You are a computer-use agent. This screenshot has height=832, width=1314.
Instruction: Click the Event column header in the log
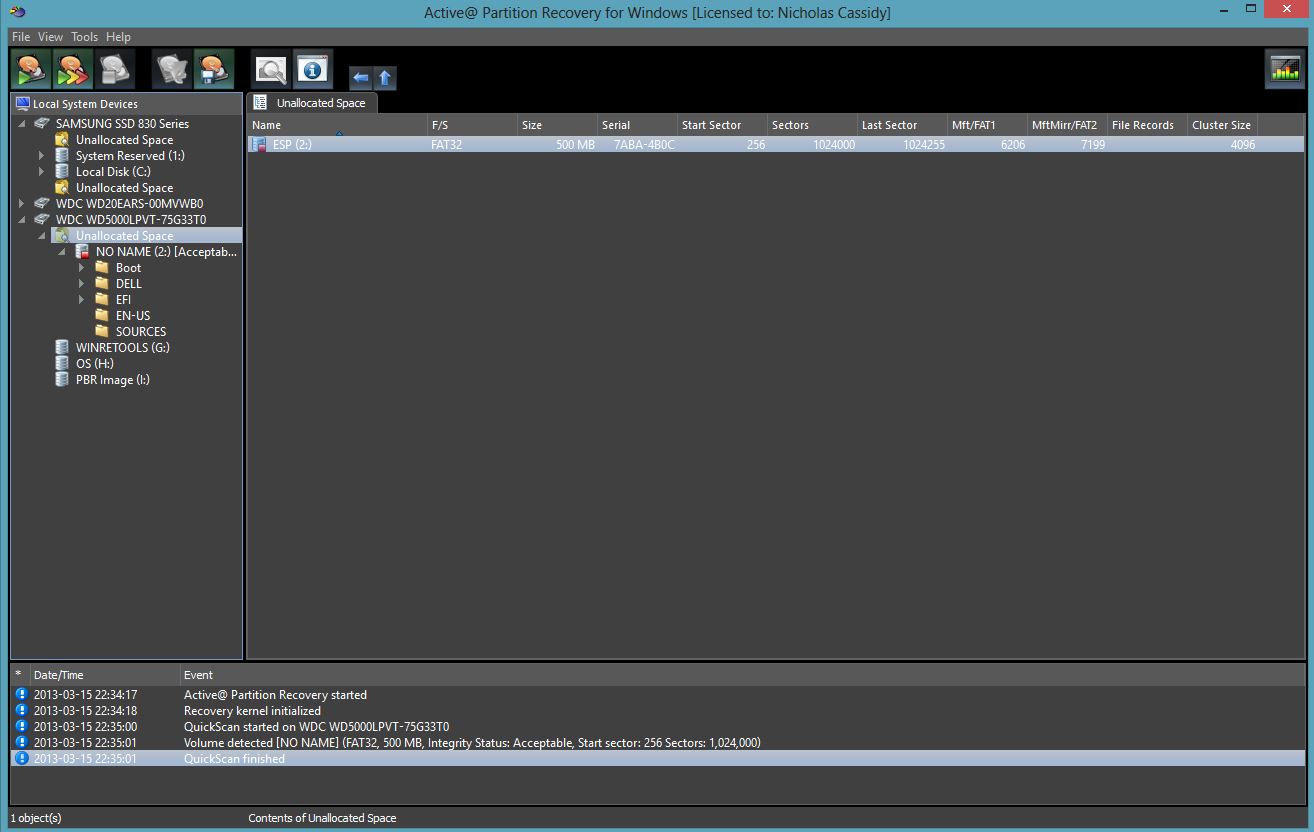coord(742,675)
